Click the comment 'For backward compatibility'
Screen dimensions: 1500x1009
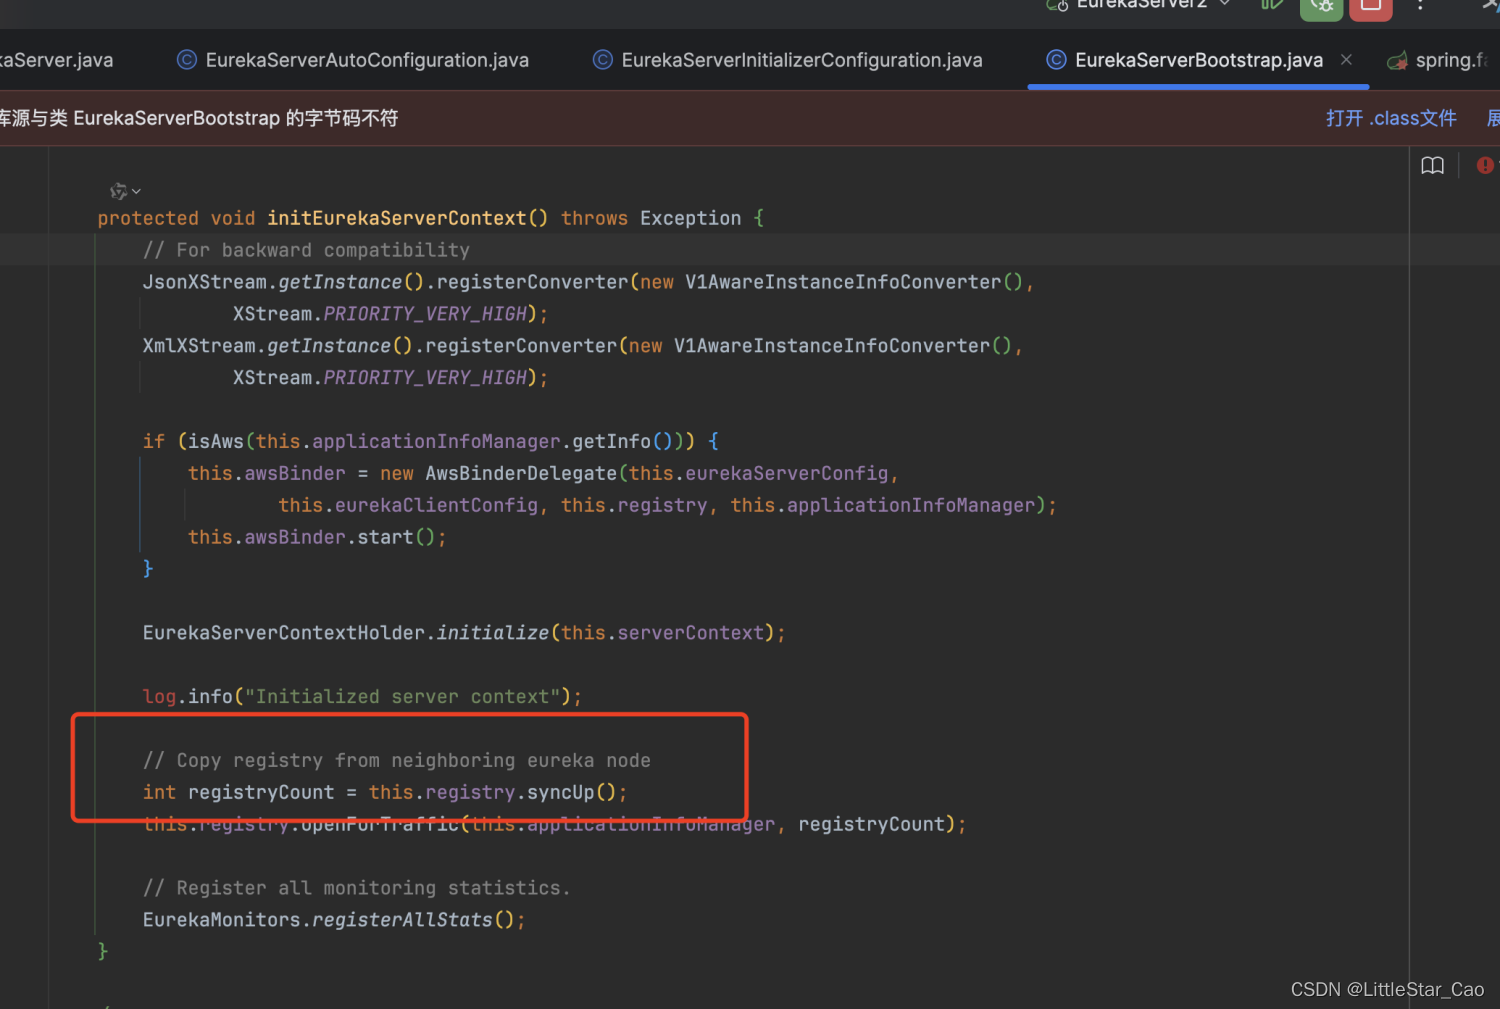[x=306, y=250]
